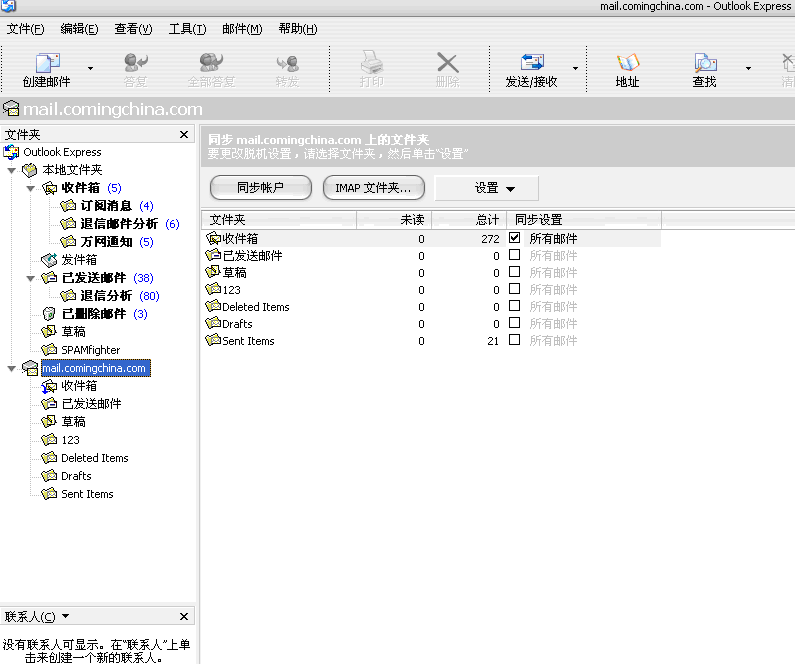
Task: Collapse the 本地文件夹 tree node
Action: pos(12,170)
